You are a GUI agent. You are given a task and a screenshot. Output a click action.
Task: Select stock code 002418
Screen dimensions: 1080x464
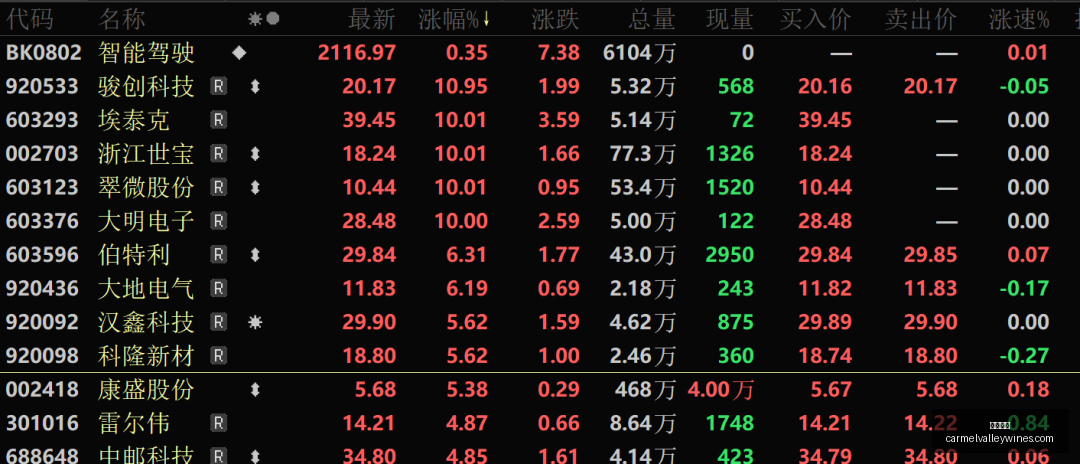(43, 390)
